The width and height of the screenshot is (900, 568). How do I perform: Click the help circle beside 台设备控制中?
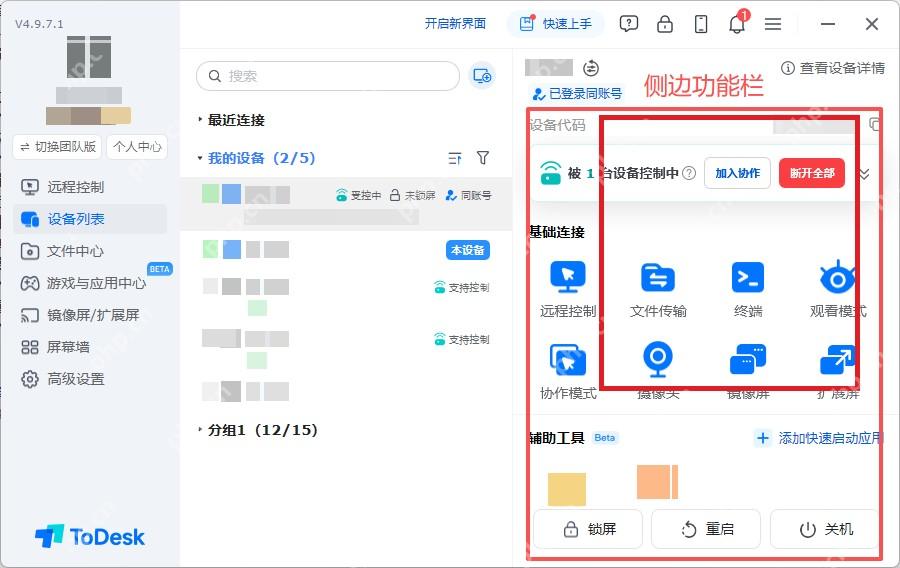pyautogui.click(x=689, y=173)
